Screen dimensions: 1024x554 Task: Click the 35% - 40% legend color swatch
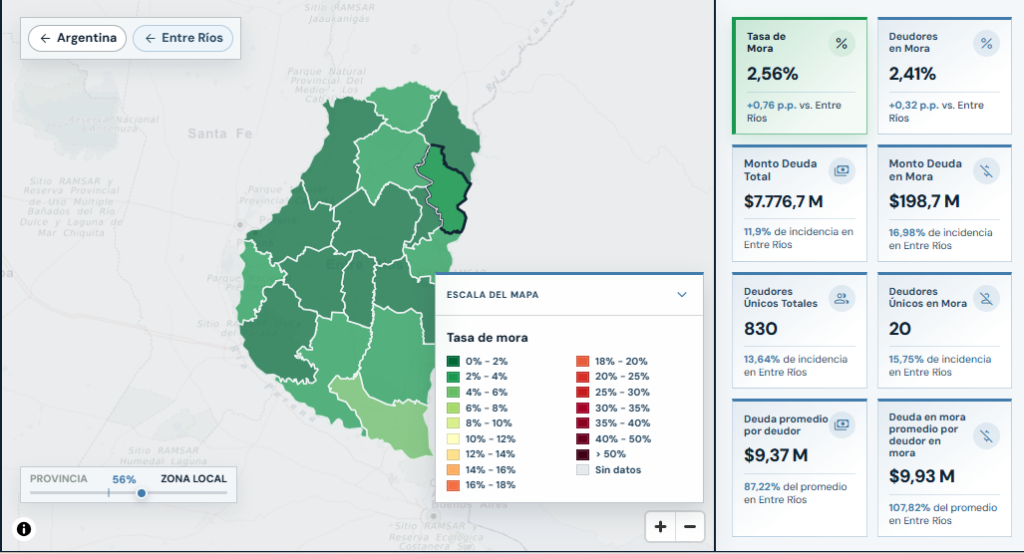coord(583,423)
